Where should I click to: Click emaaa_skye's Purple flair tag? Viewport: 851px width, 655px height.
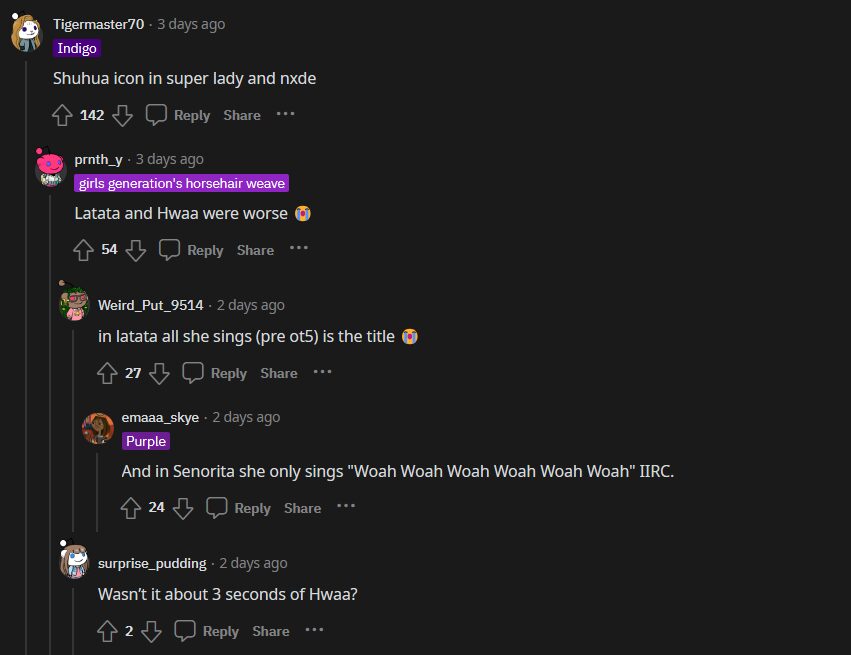pos(146,441)
